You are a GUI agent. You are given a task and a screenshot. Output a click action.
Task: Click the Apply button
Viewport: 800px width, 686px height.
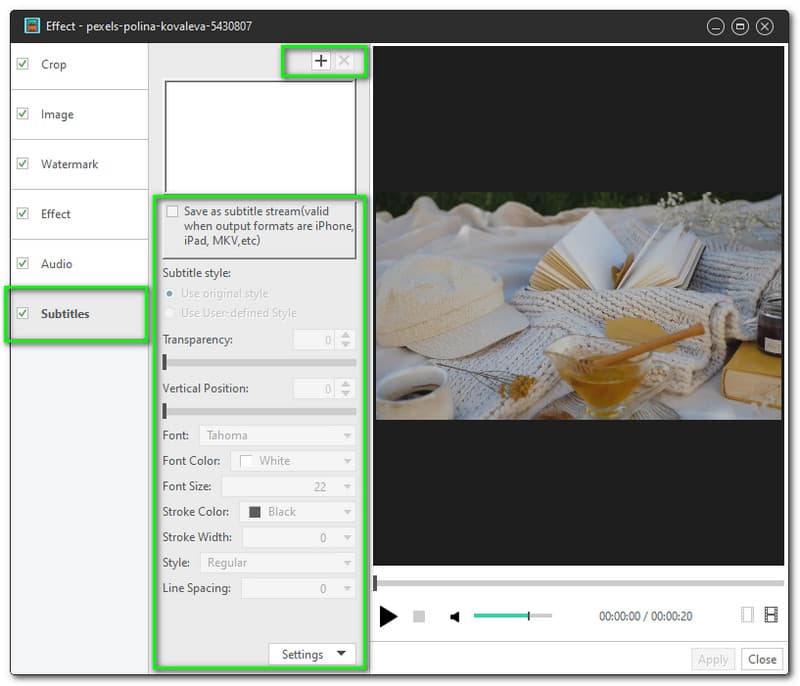[x=713, y=659]
